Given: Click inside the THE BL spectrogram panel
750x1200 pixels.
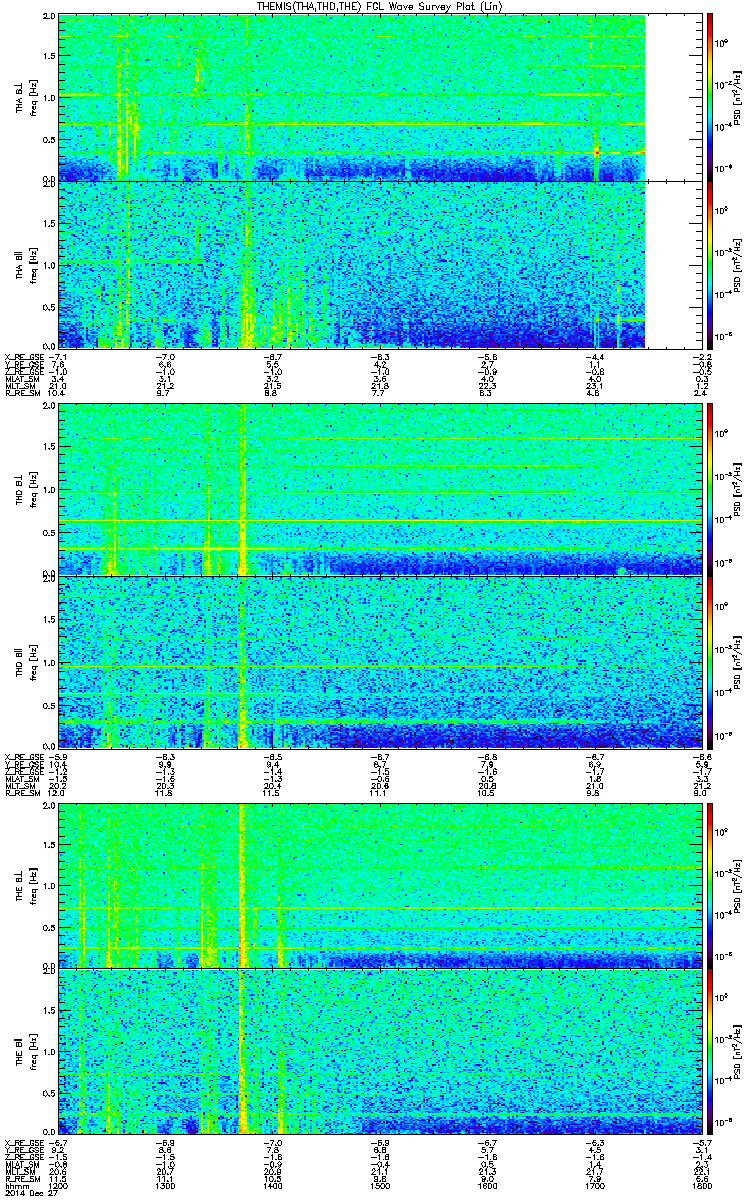Looking at the screenshot, I should [378, 884].
